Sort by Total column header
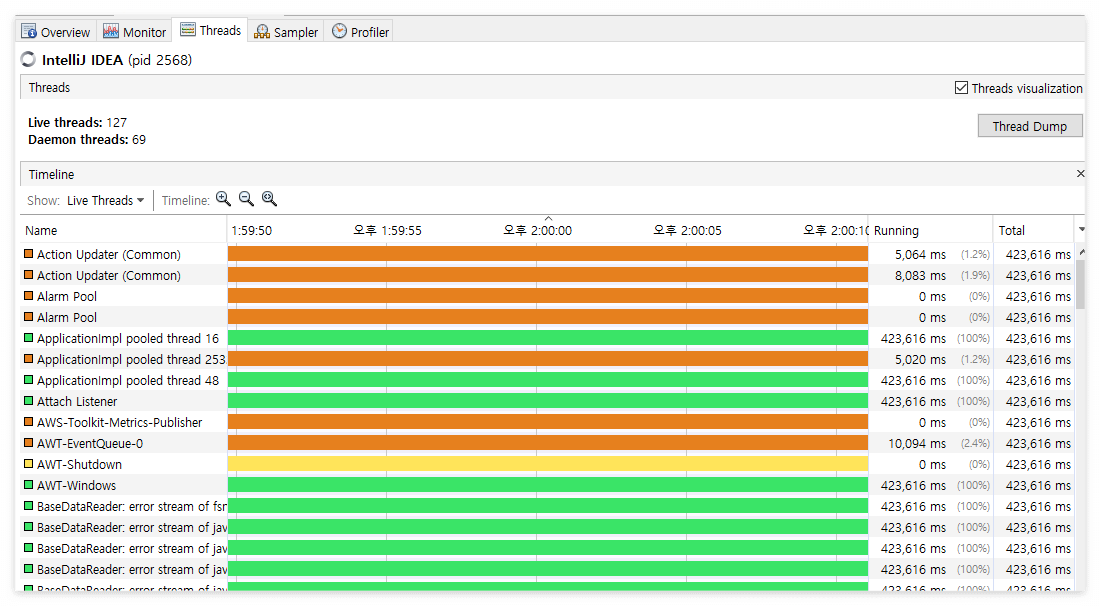The width and height of the screenshot is (1100, 606). pyautogui.click(x=1033, y=230)
